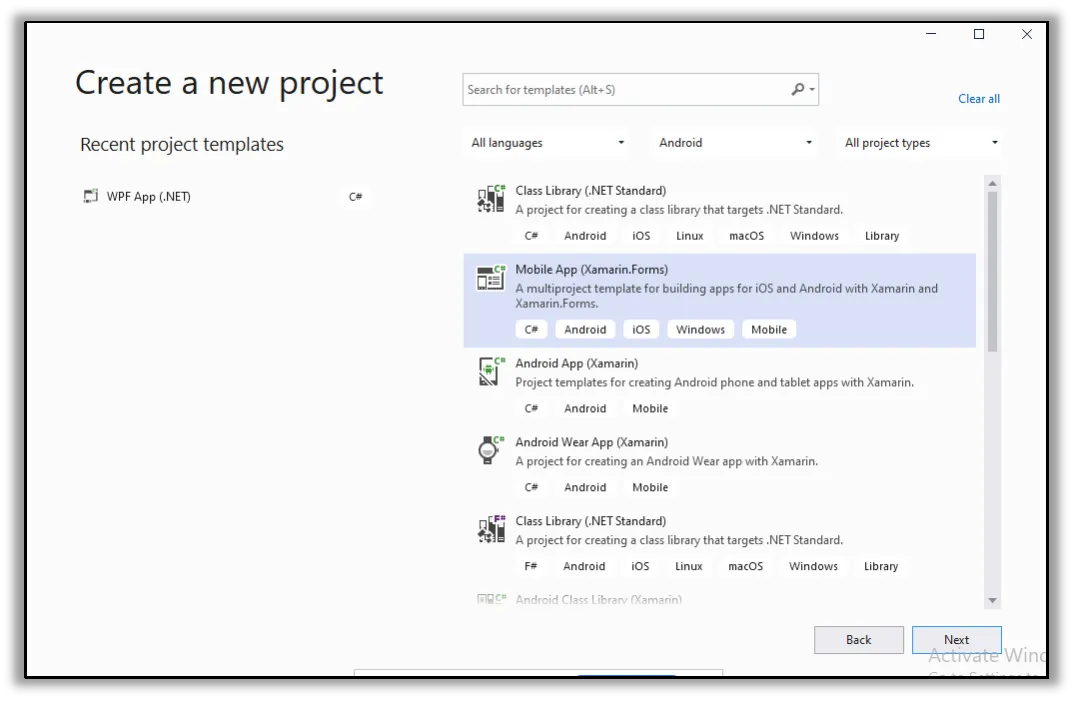Image resolution: width=1075 pixels, height=701 pixels.
Task: Click the Linux tag in the C# Class Library row
Action: tap(690, 236)
